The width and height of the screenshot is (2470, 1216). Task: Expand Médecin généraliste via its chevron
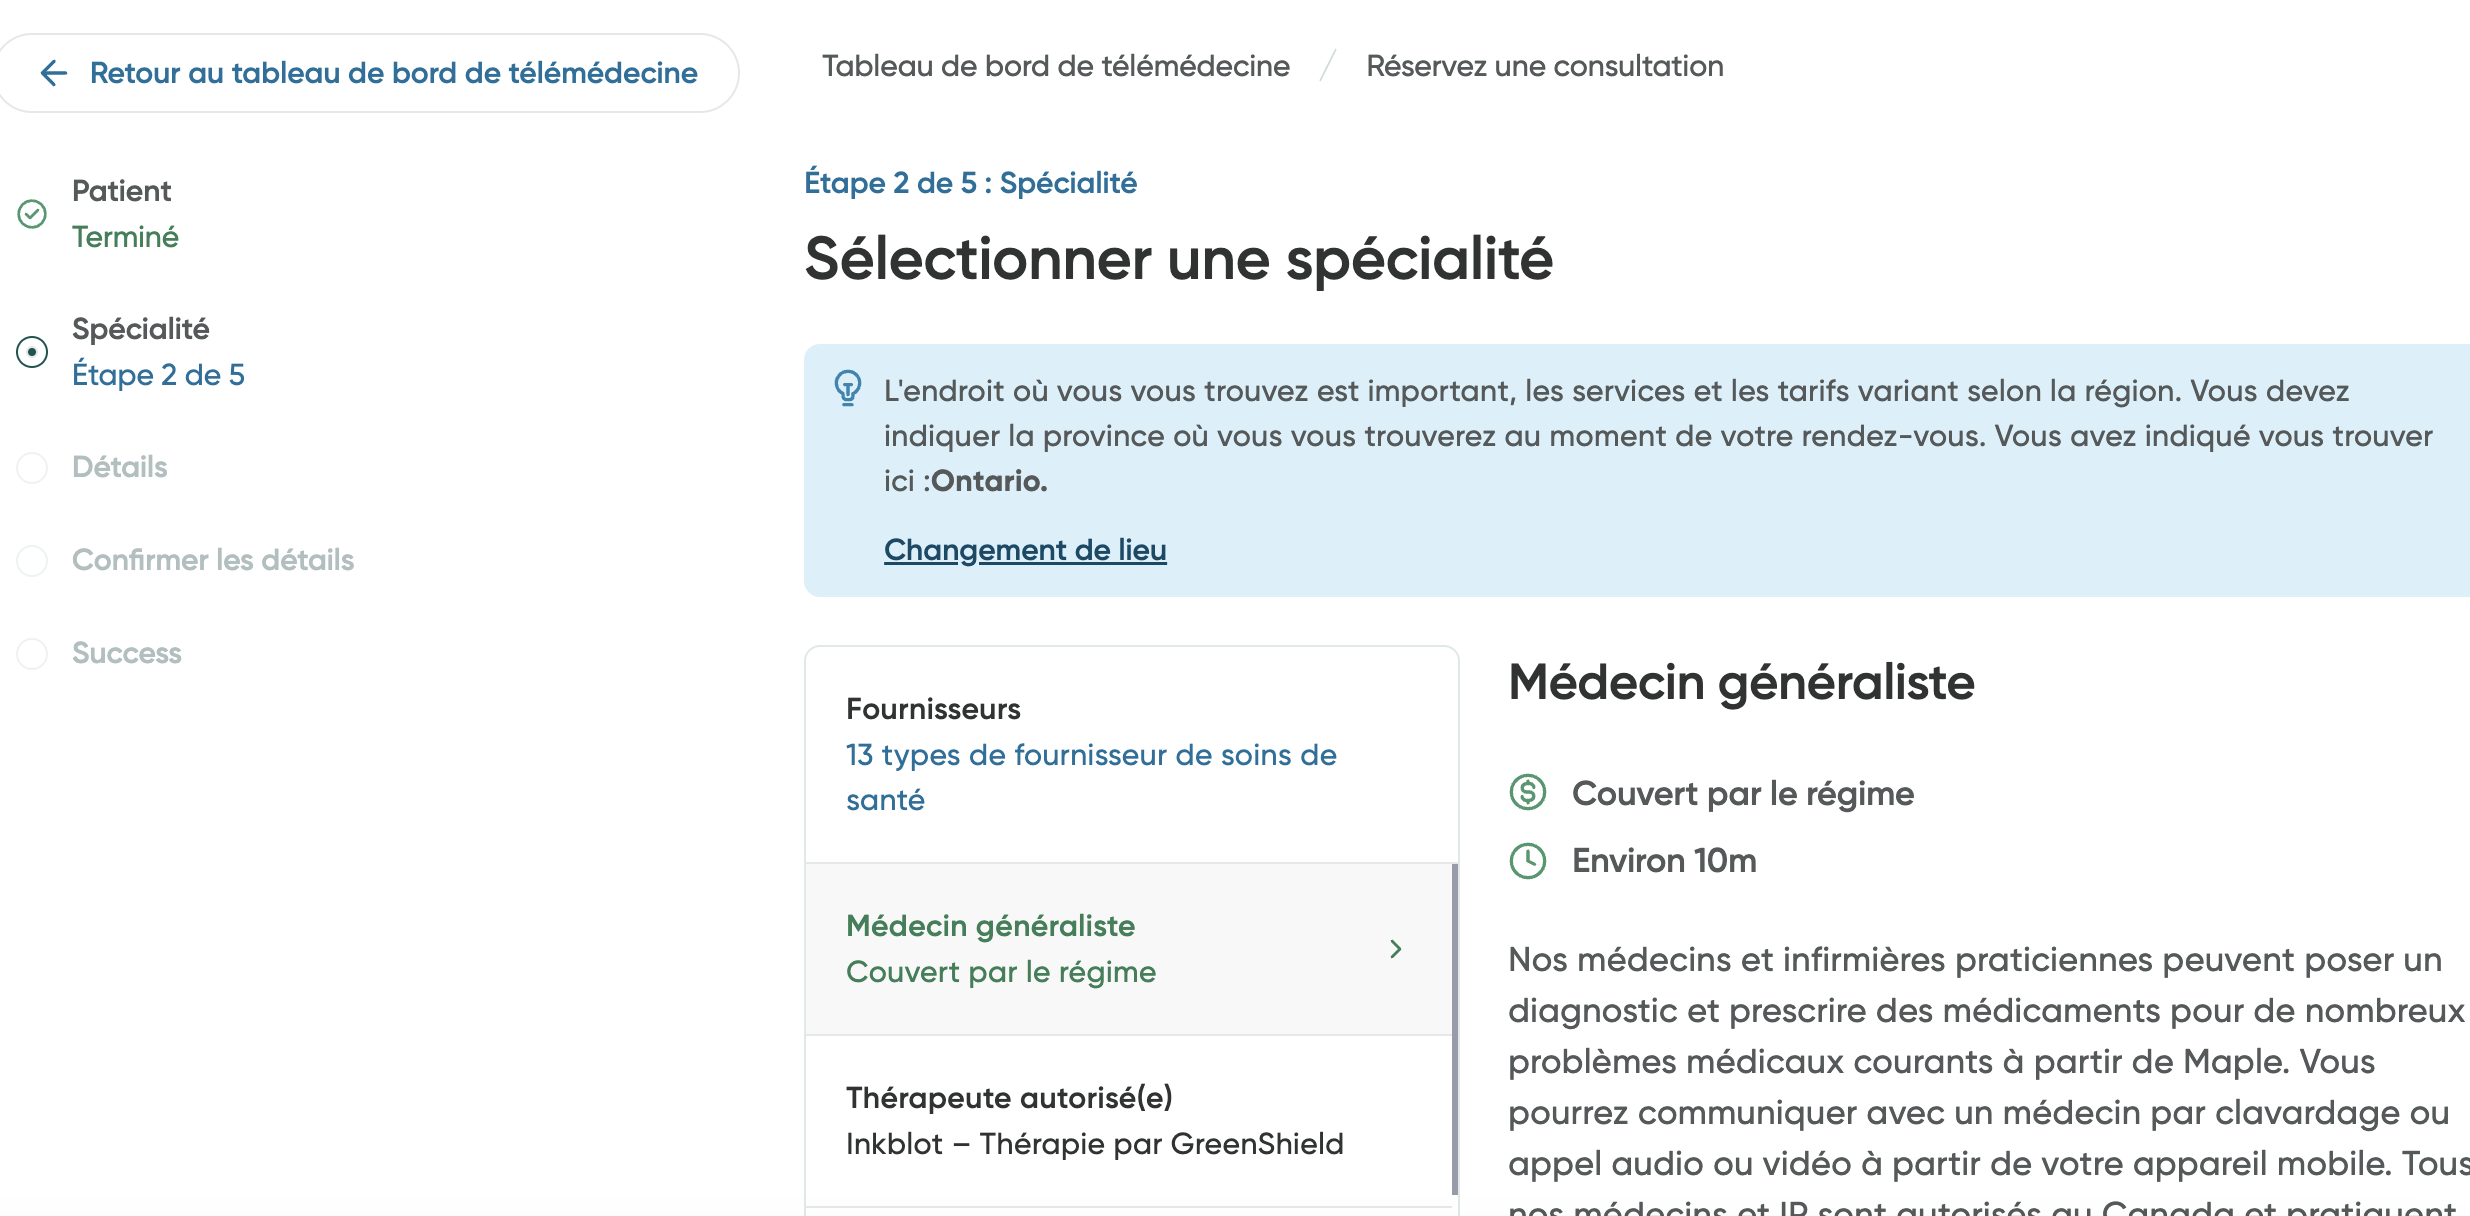click(1396, 948)
